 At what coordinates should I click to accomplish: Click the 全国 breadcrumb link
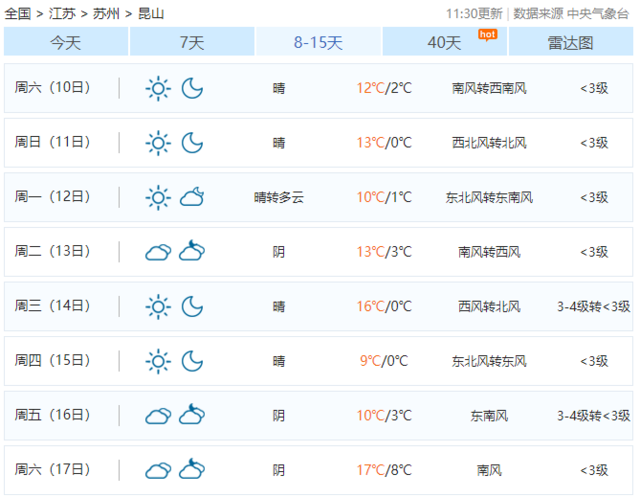coord(18,14)
